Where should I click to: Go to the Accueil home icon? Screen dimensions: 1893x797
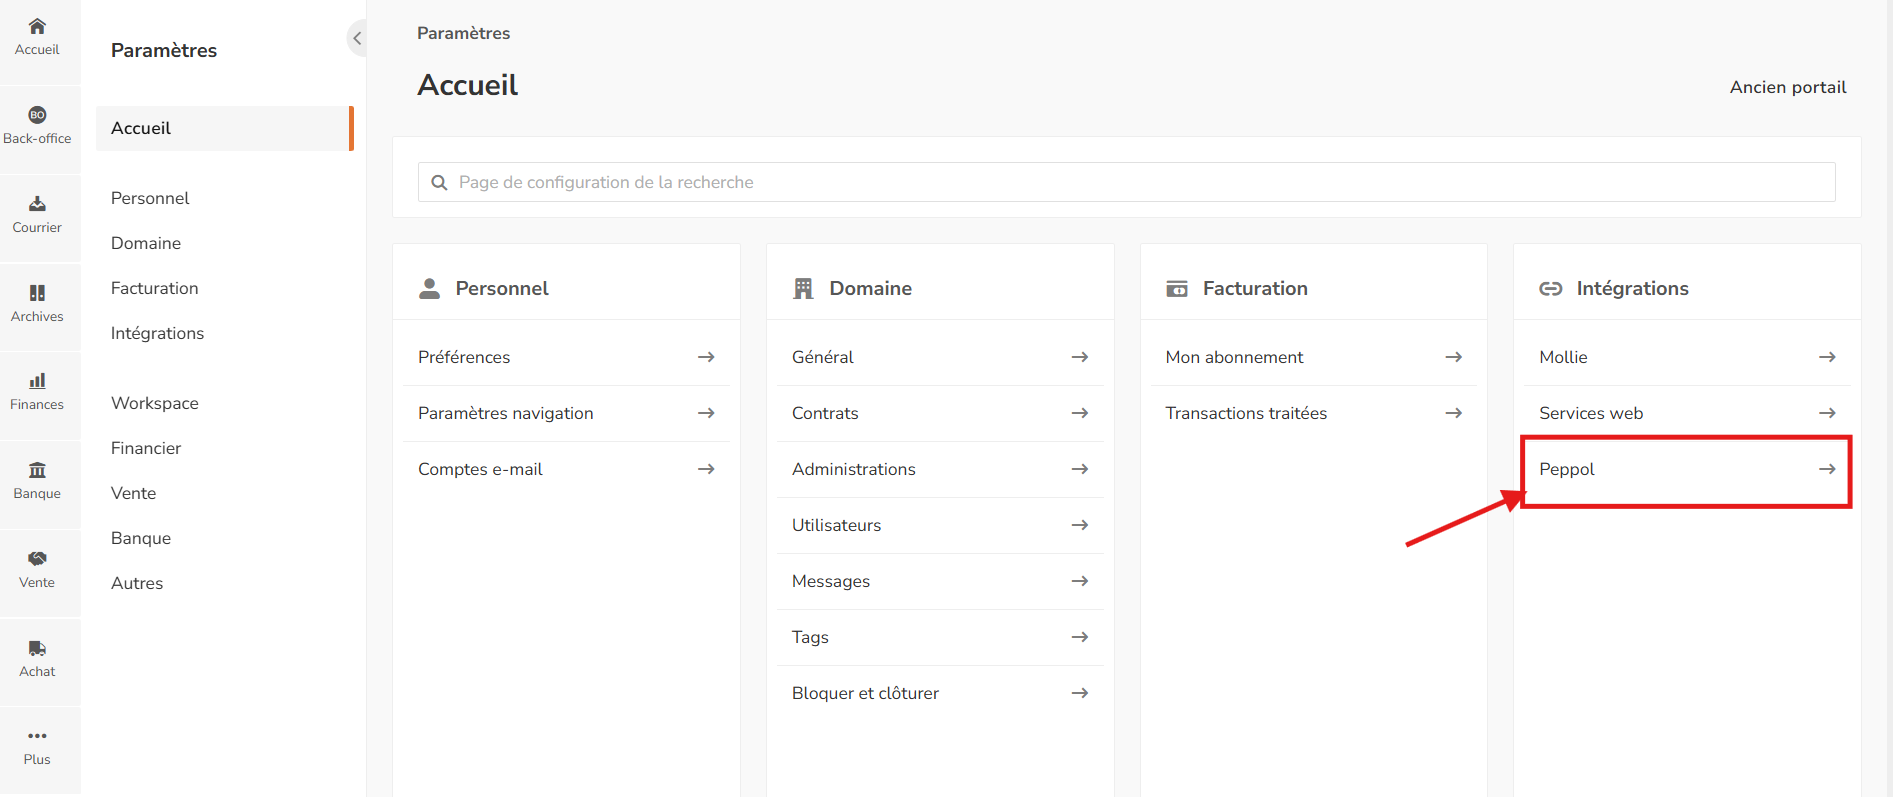click(37, 27)
